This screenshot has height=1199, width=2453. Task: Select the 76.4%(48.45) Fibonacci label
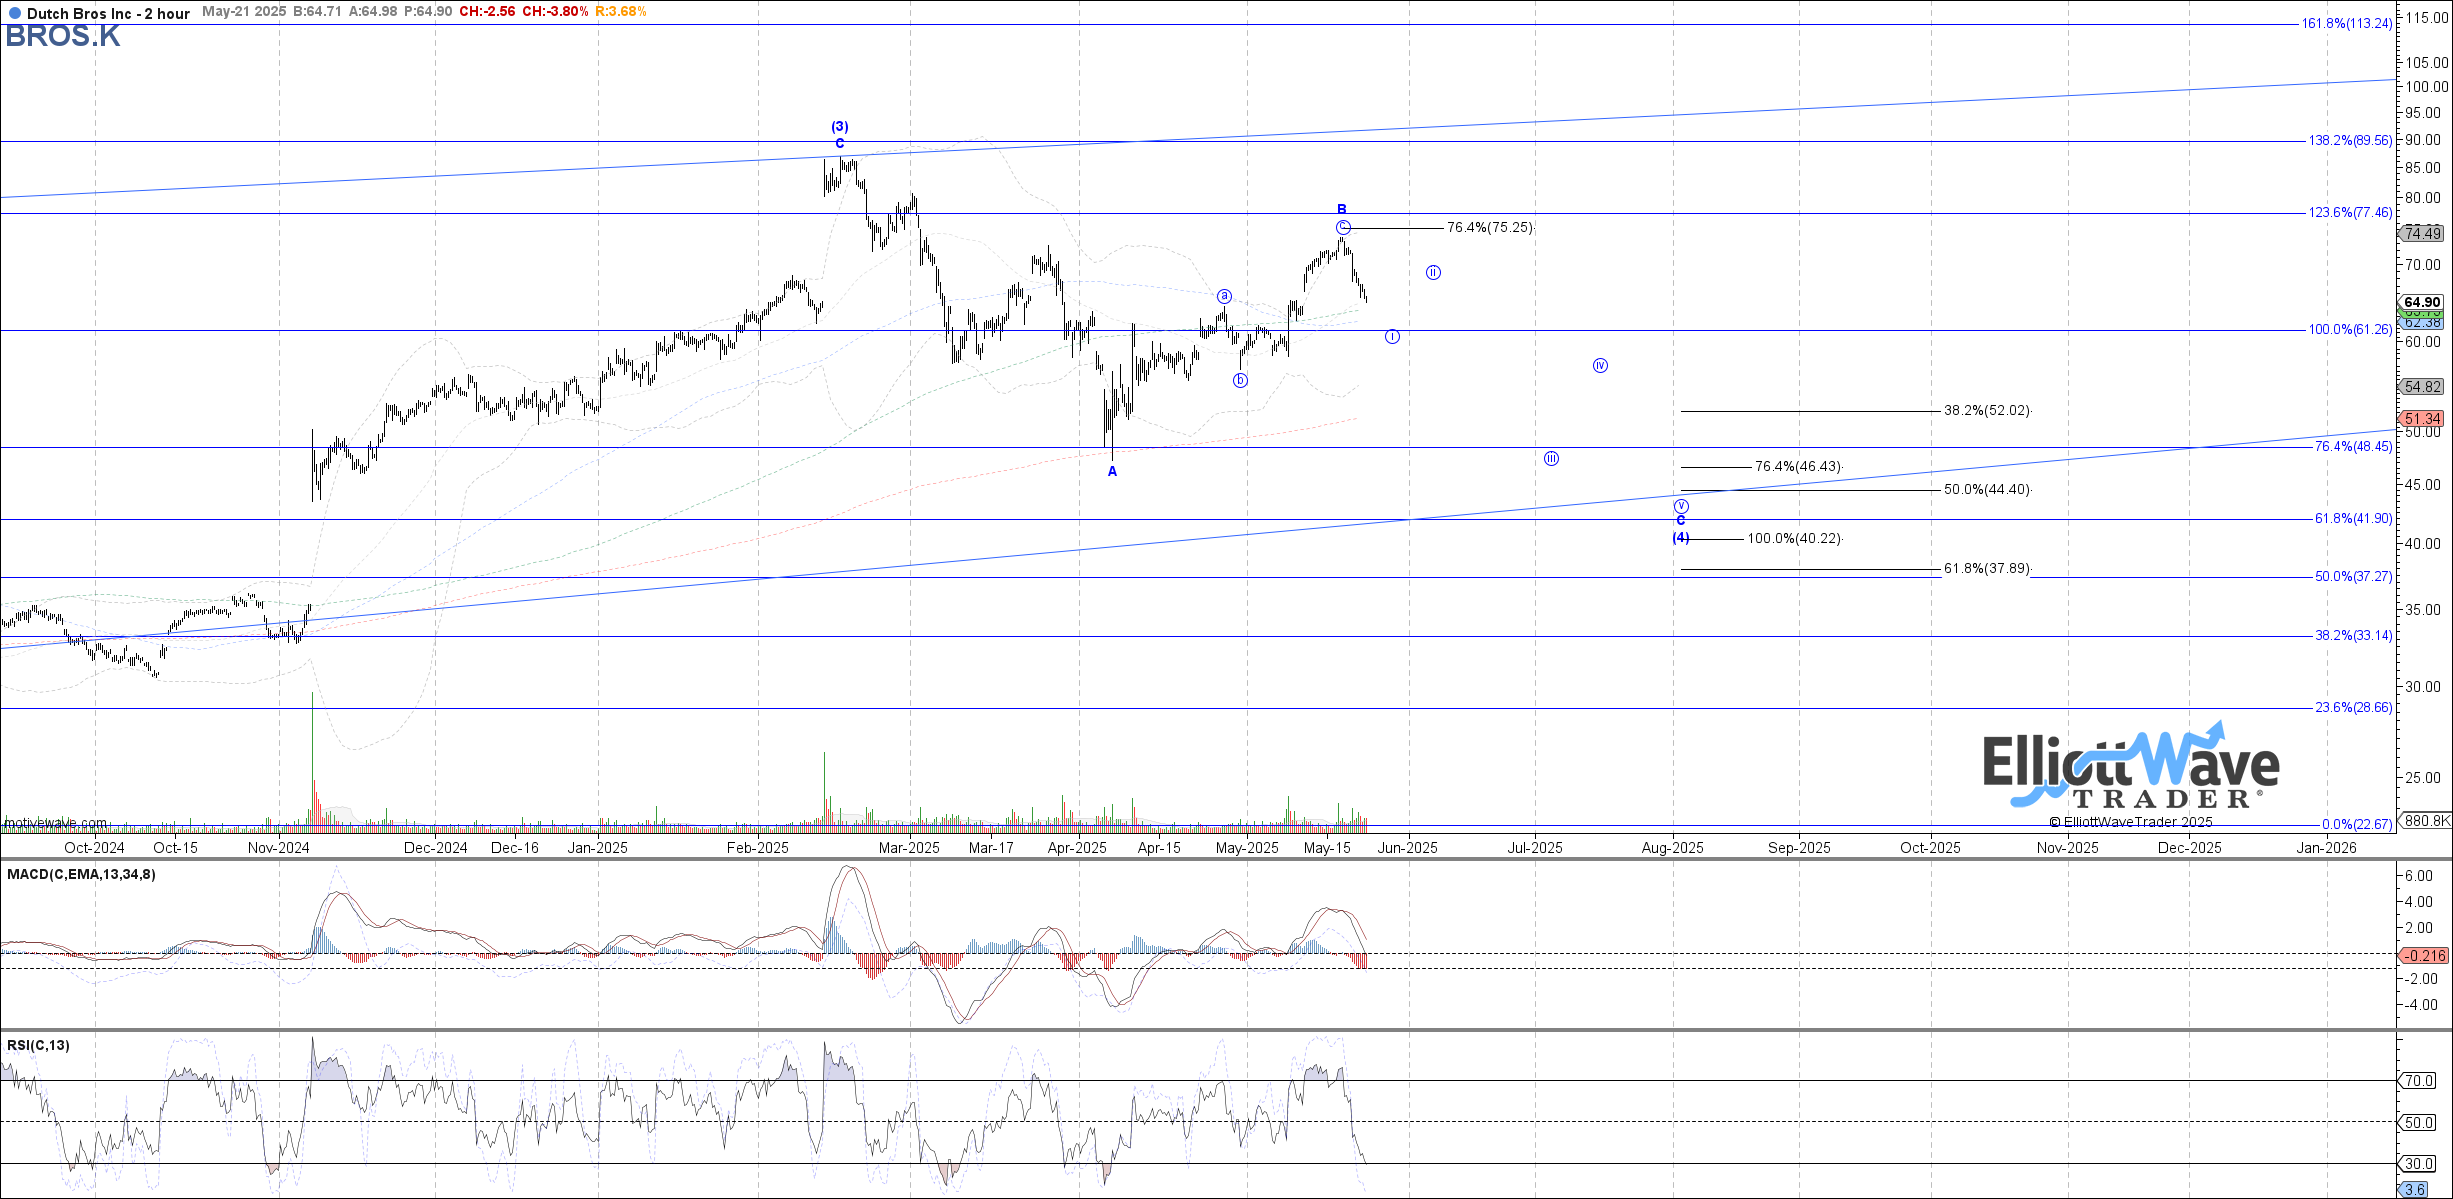click(2354, 446)
